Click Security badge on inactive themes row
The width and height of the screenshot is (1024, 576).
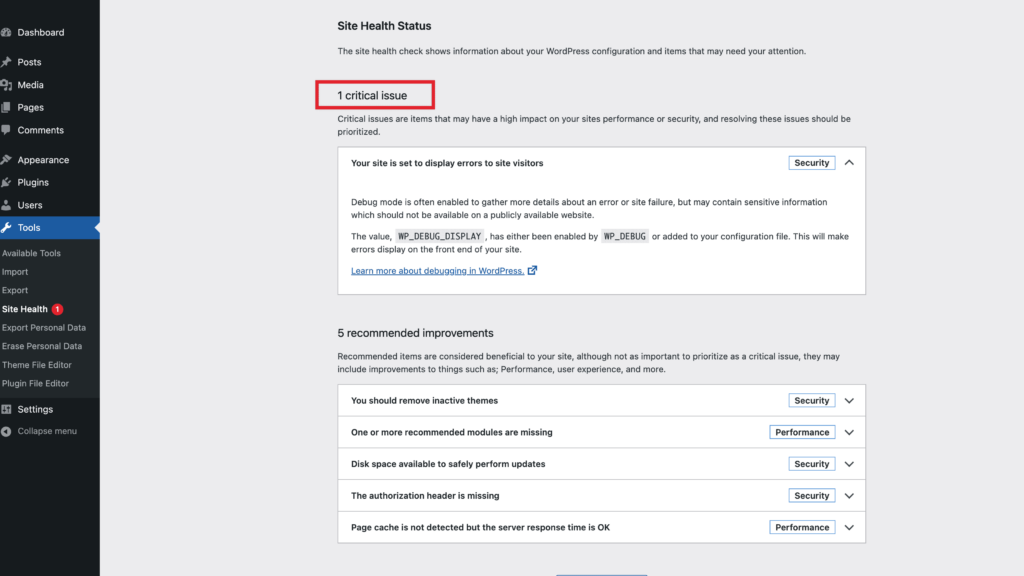tap(812, 400)
